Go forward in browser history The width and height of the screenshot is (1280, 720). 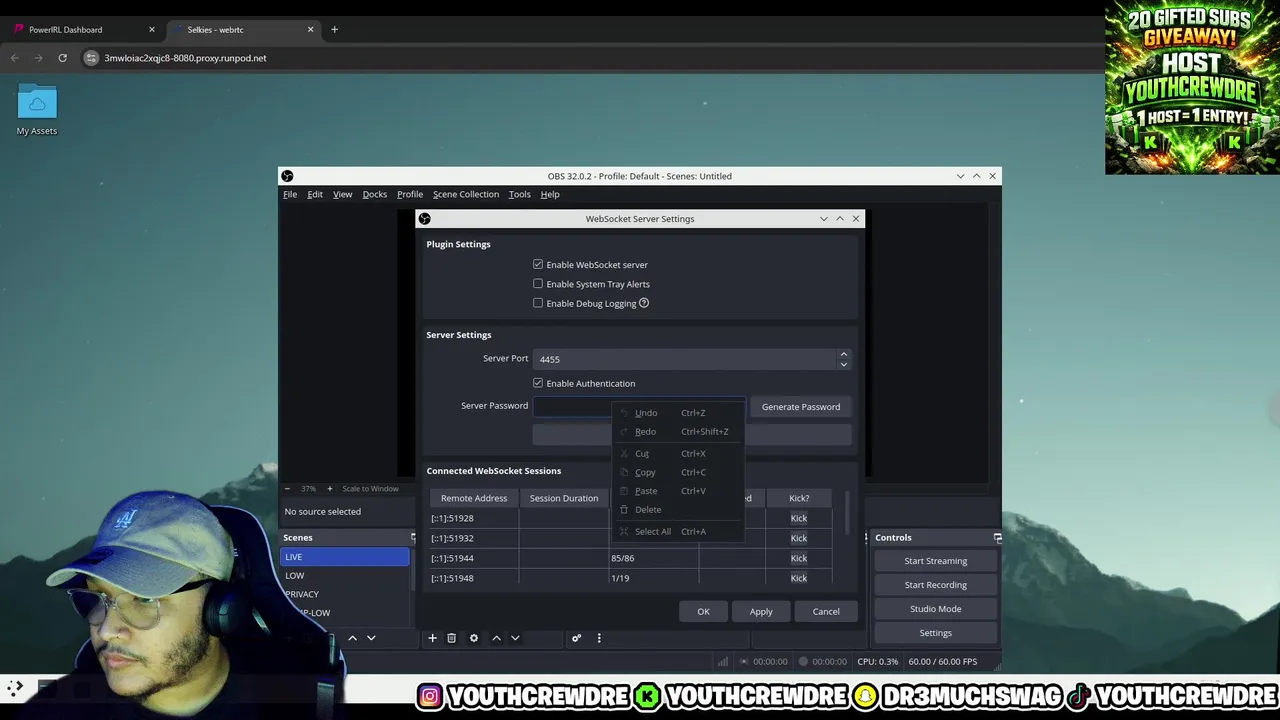(x=38, y=58)
